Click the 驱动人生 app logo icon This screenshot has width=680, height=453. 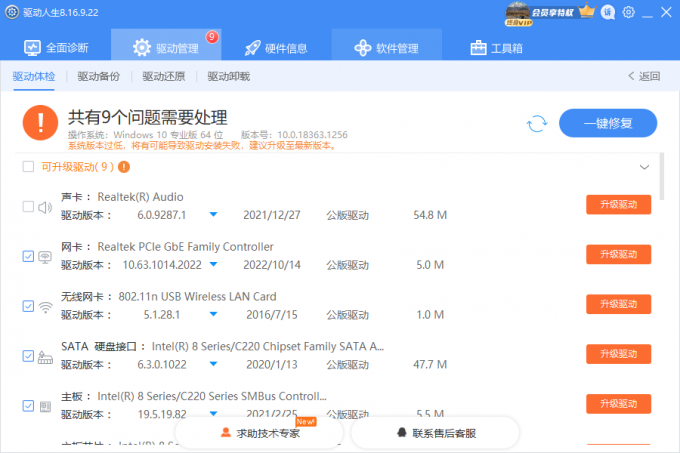12,12
